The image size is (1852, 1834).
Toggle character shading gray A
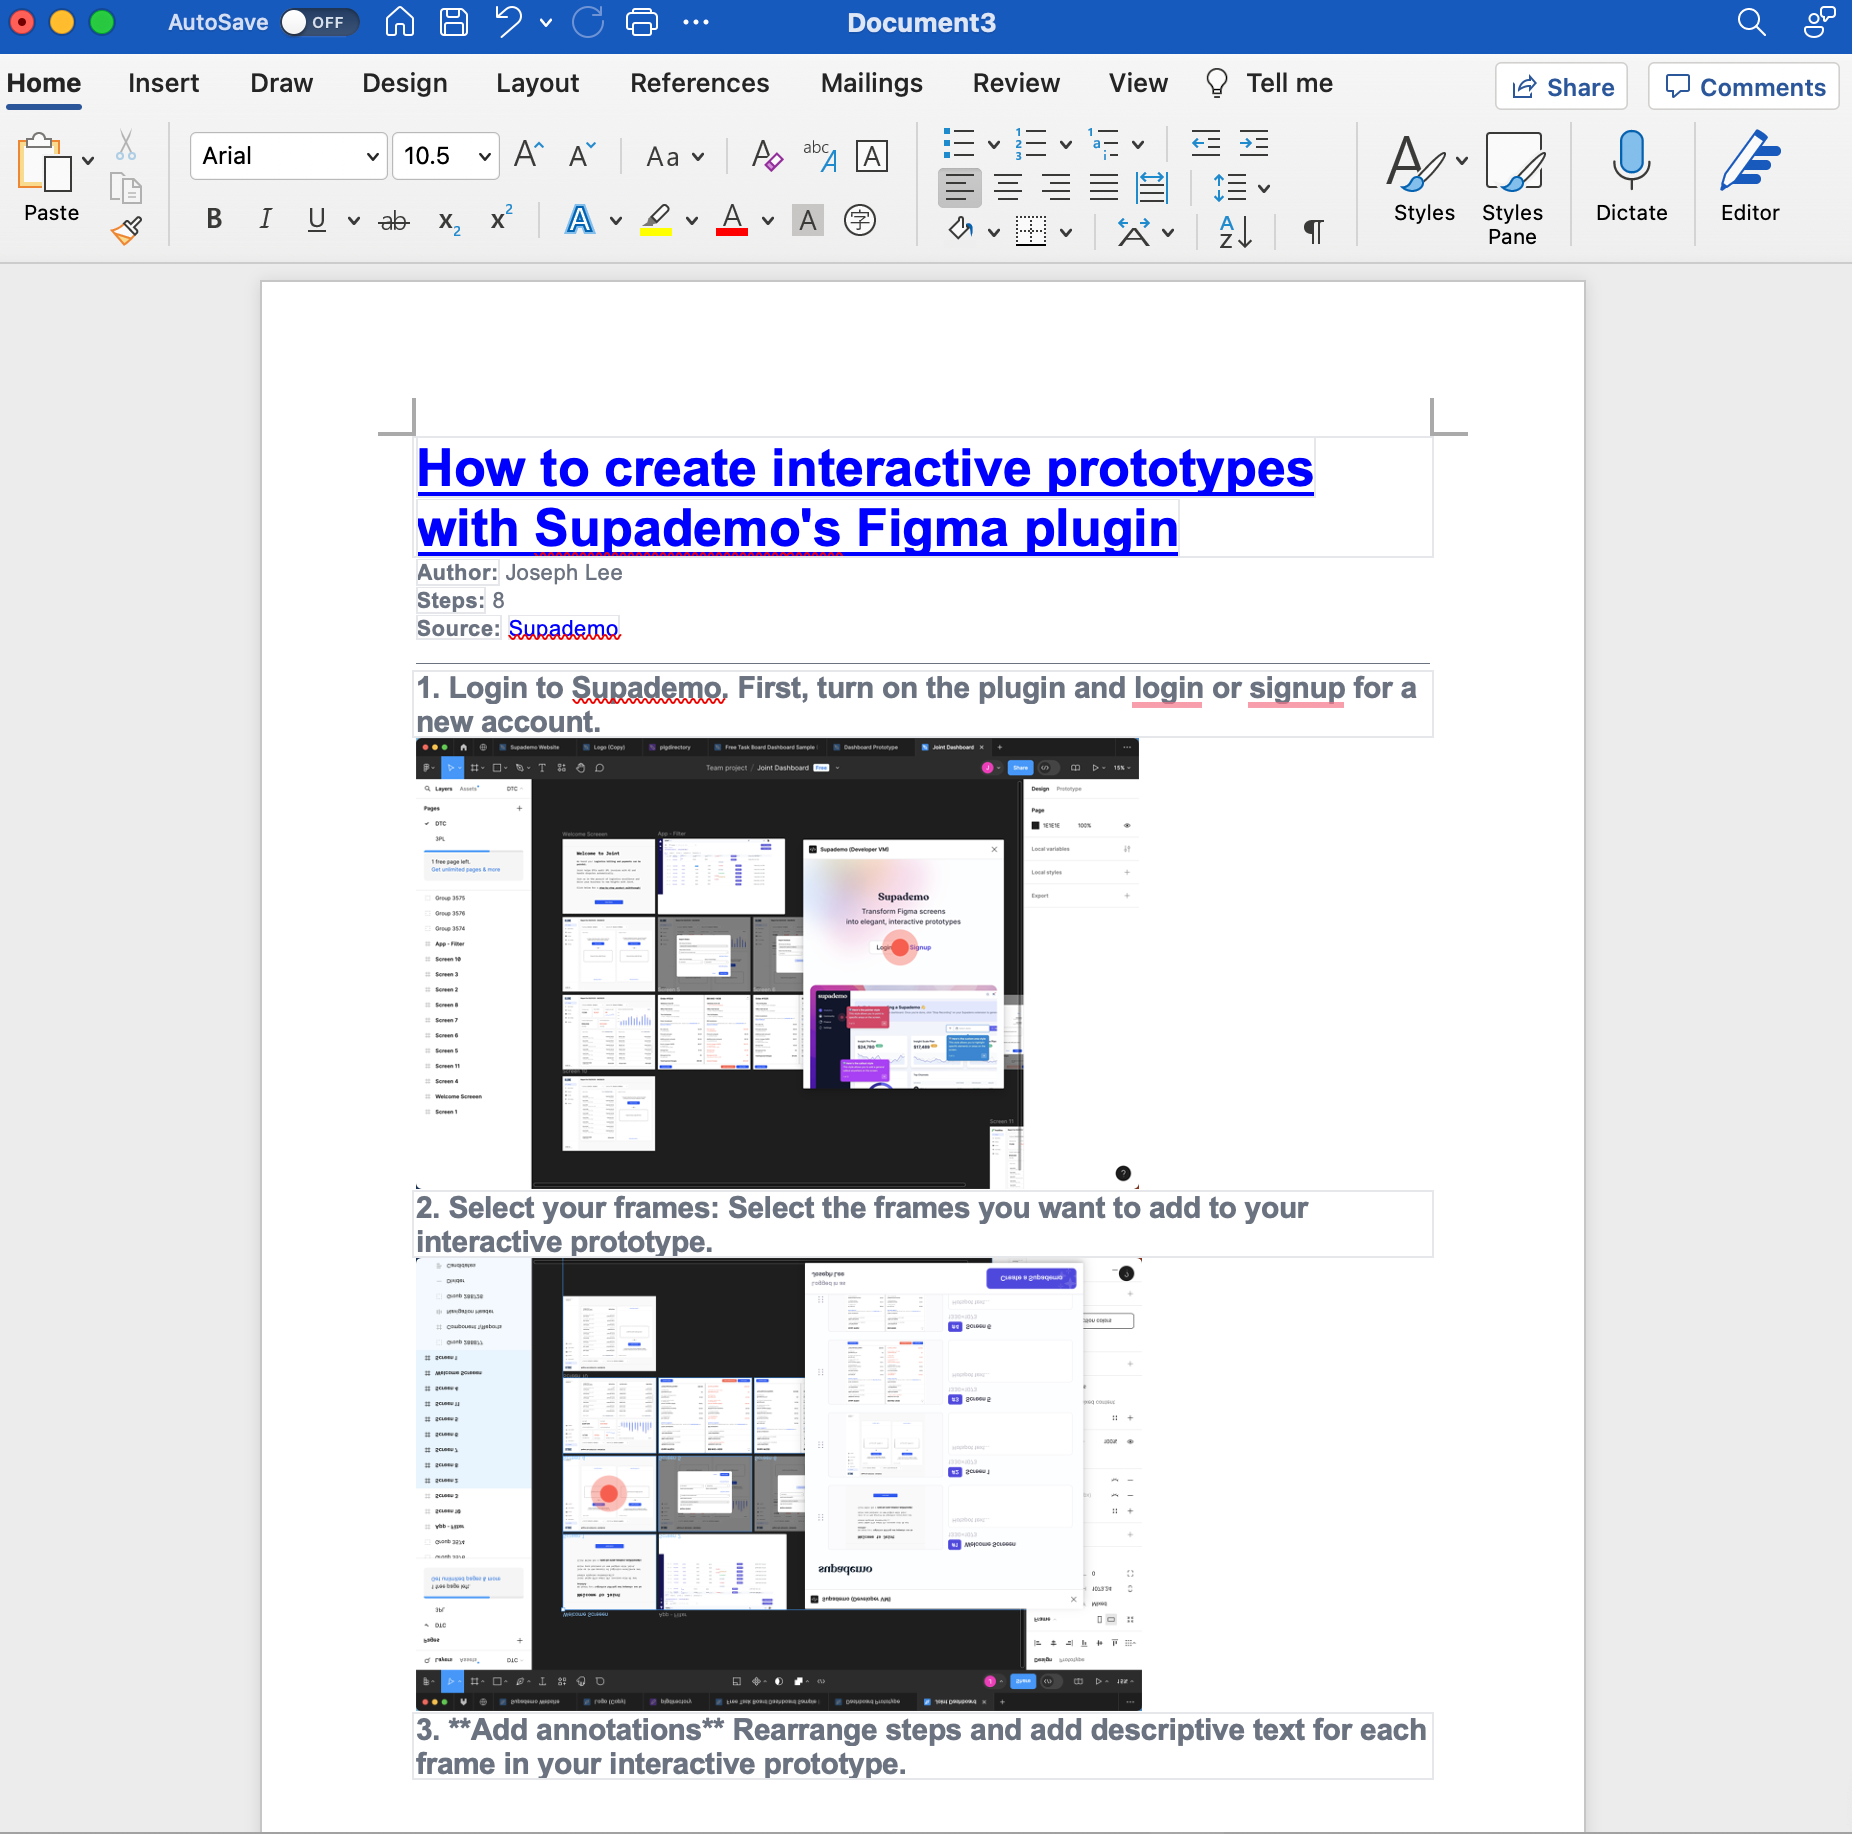coord(808,219)
